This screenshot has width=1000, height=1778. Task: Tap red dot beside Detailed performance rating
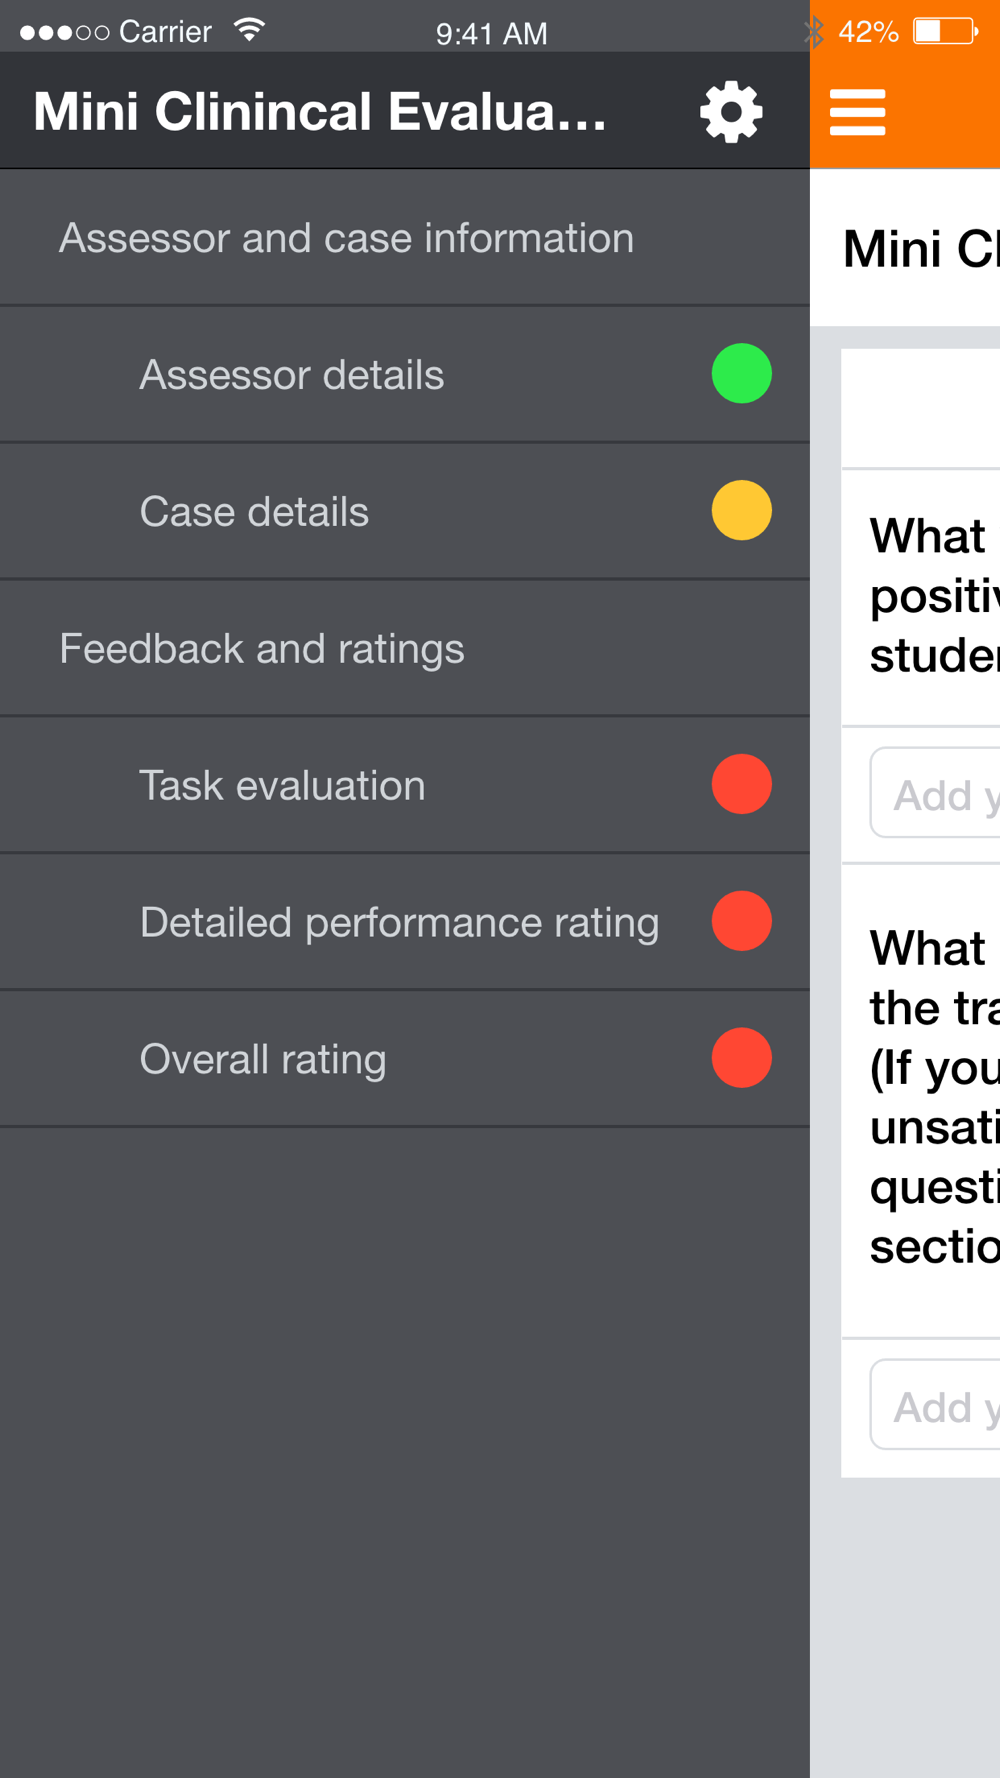pyautogui.click(x=741, y=921)
